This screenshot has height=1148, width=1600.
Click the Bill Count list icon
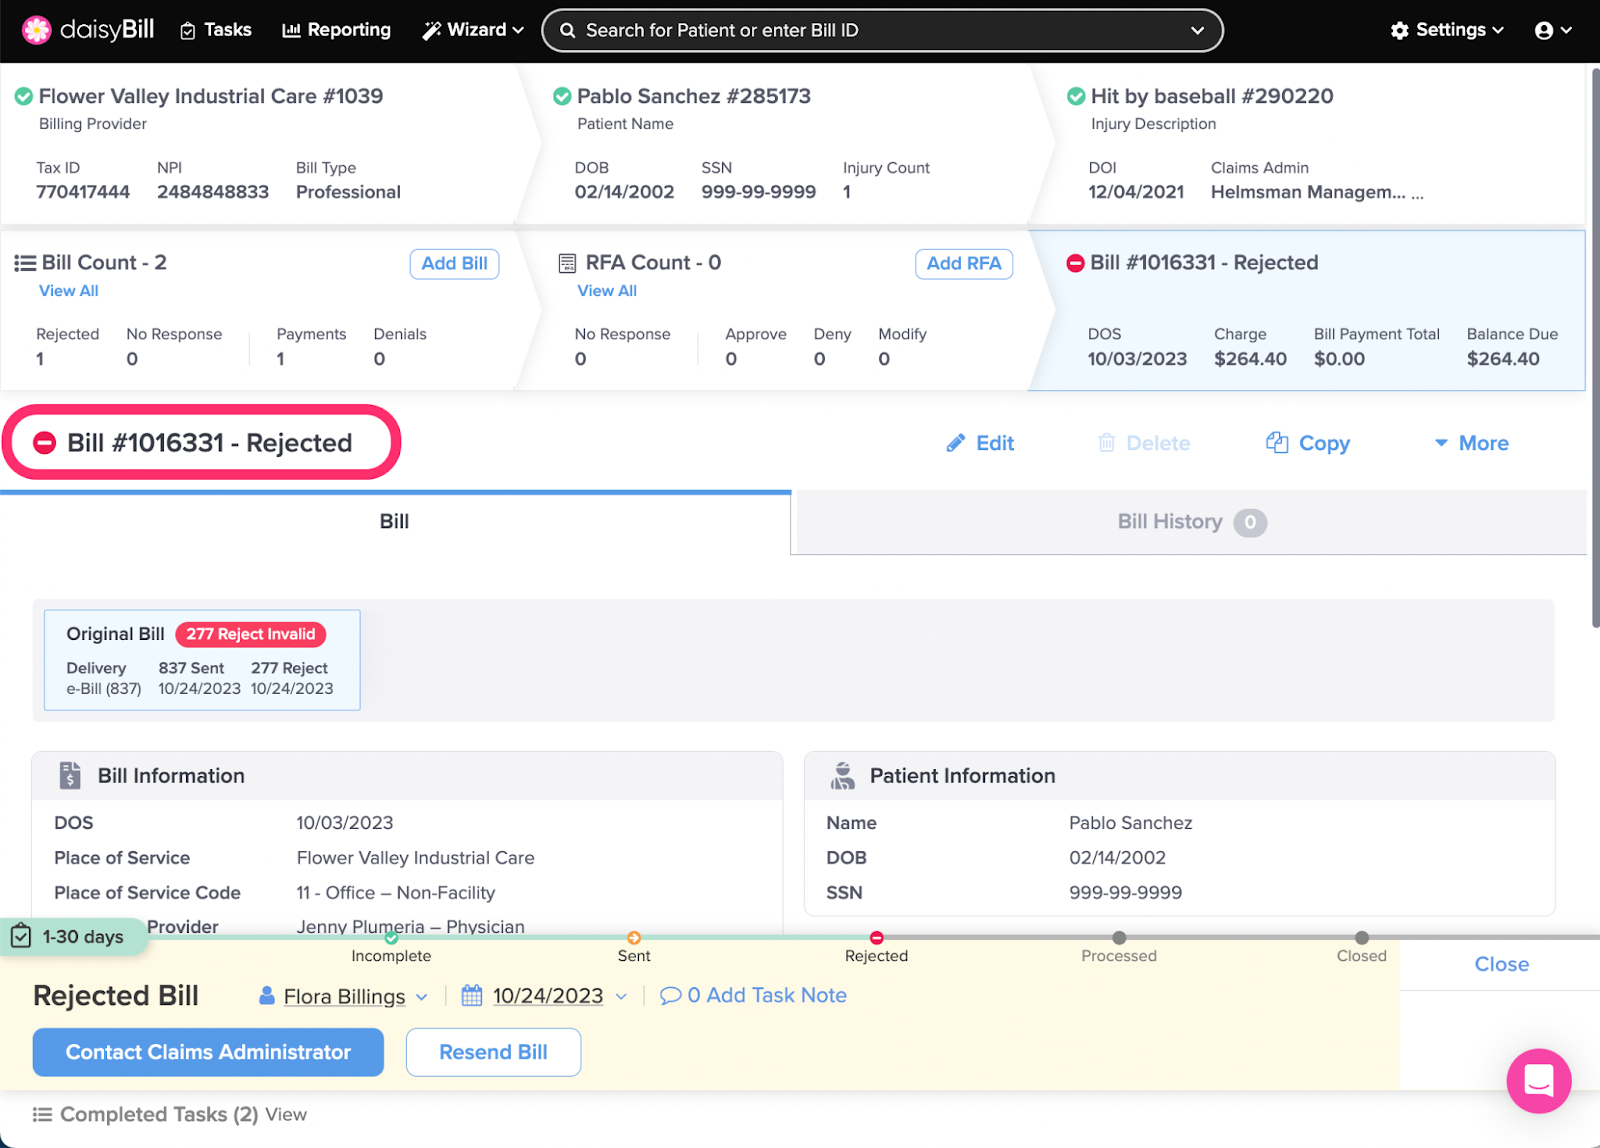click(x=25, y=263)
